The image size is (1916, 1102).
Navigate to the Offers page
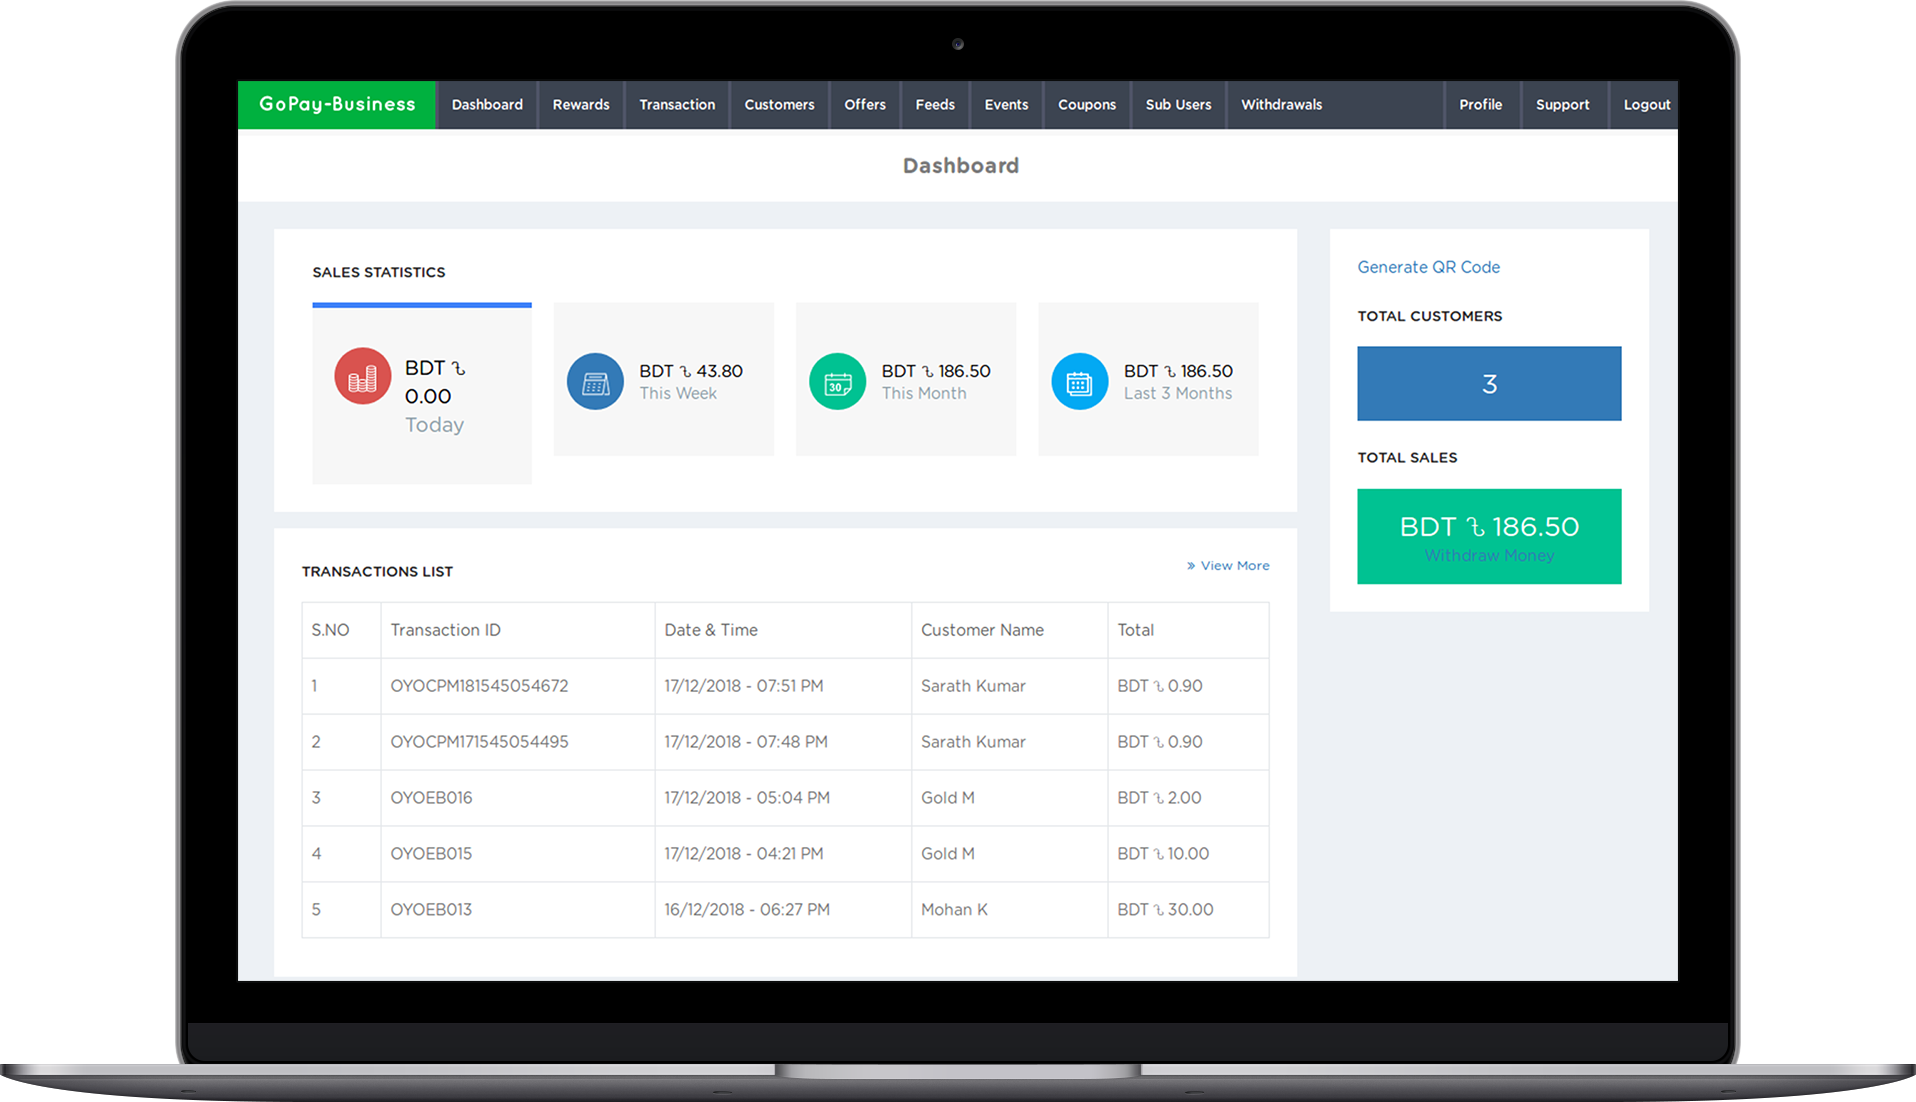click(x=864, y=104)
